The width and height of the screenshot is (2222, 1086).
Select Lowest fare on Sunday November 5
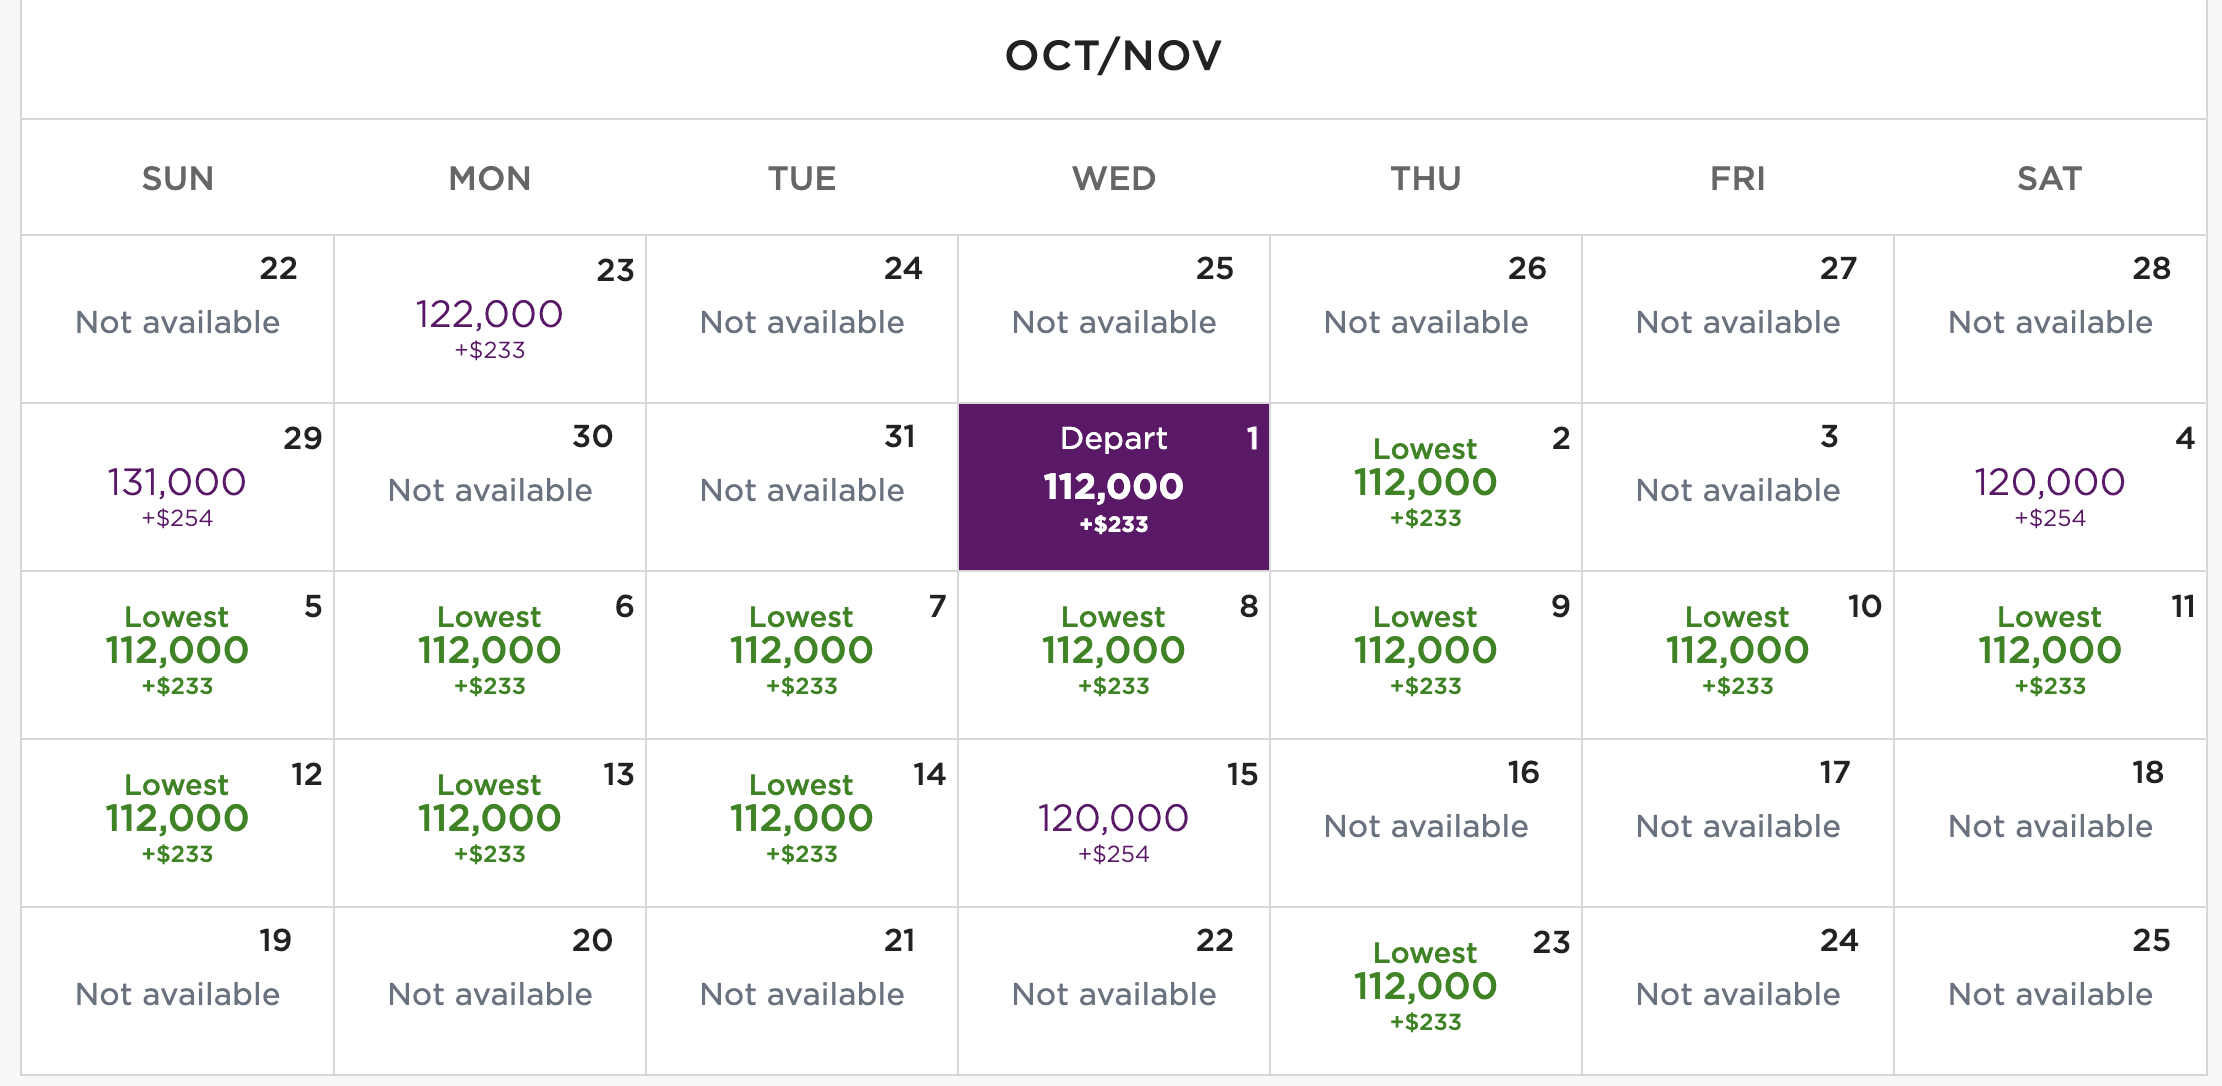[x=178, y=655]
